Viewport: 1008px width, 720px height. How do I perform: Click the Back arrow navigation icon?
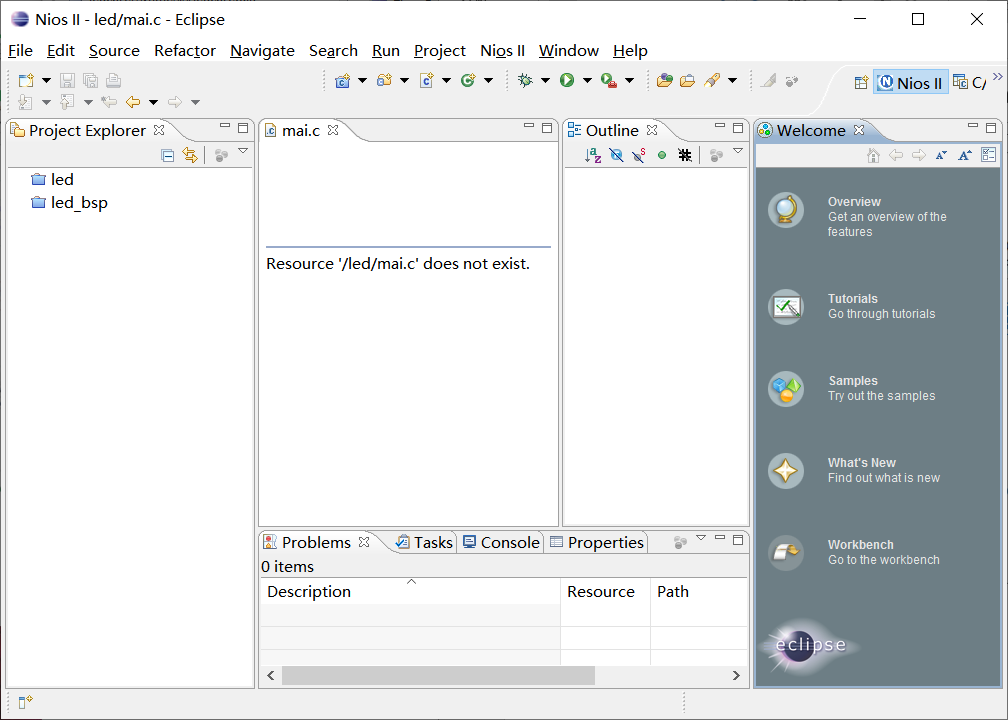[132, 102]
